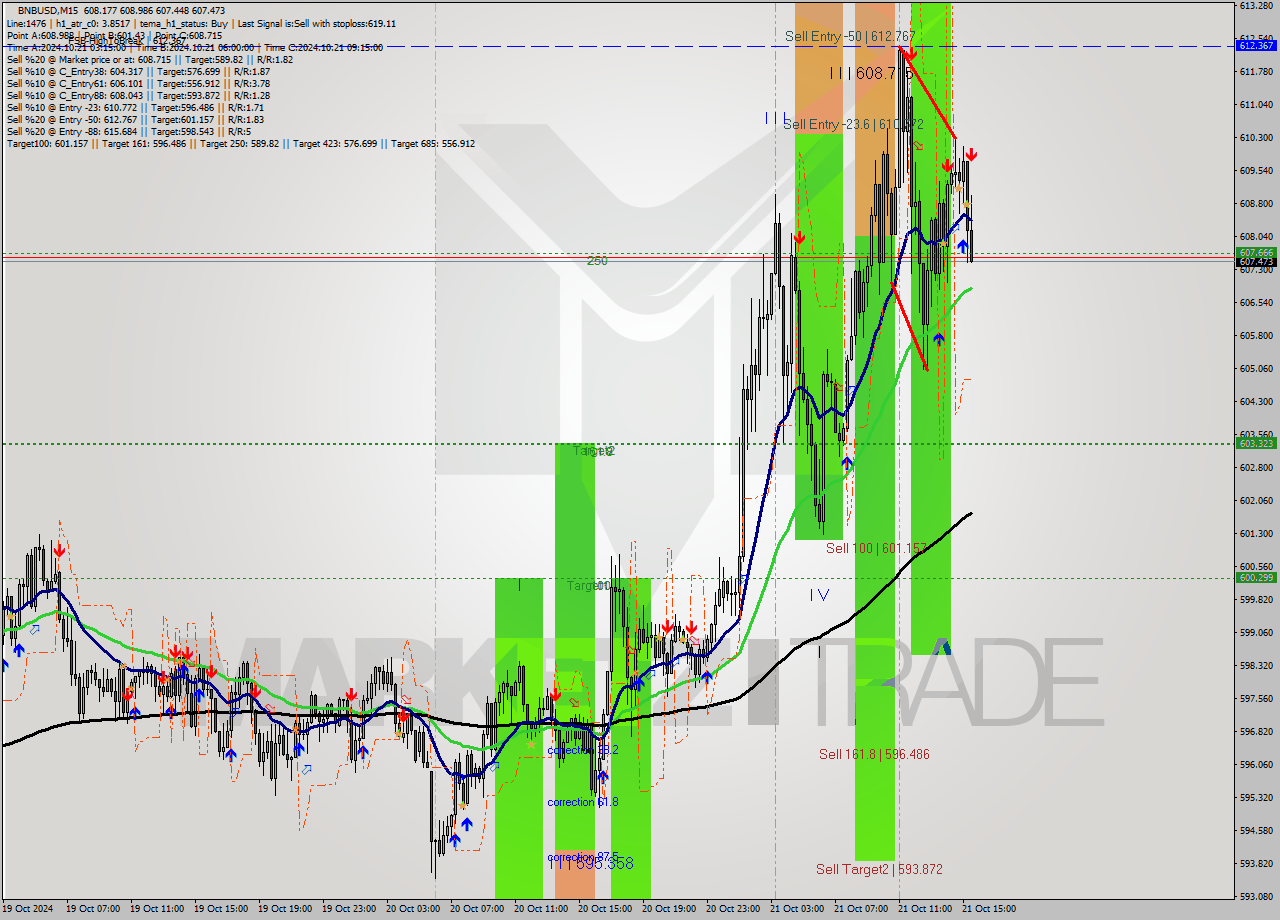Click the 596.060 price axis label
Viewport: 1280px width, 920px height.
point(1256,764)
